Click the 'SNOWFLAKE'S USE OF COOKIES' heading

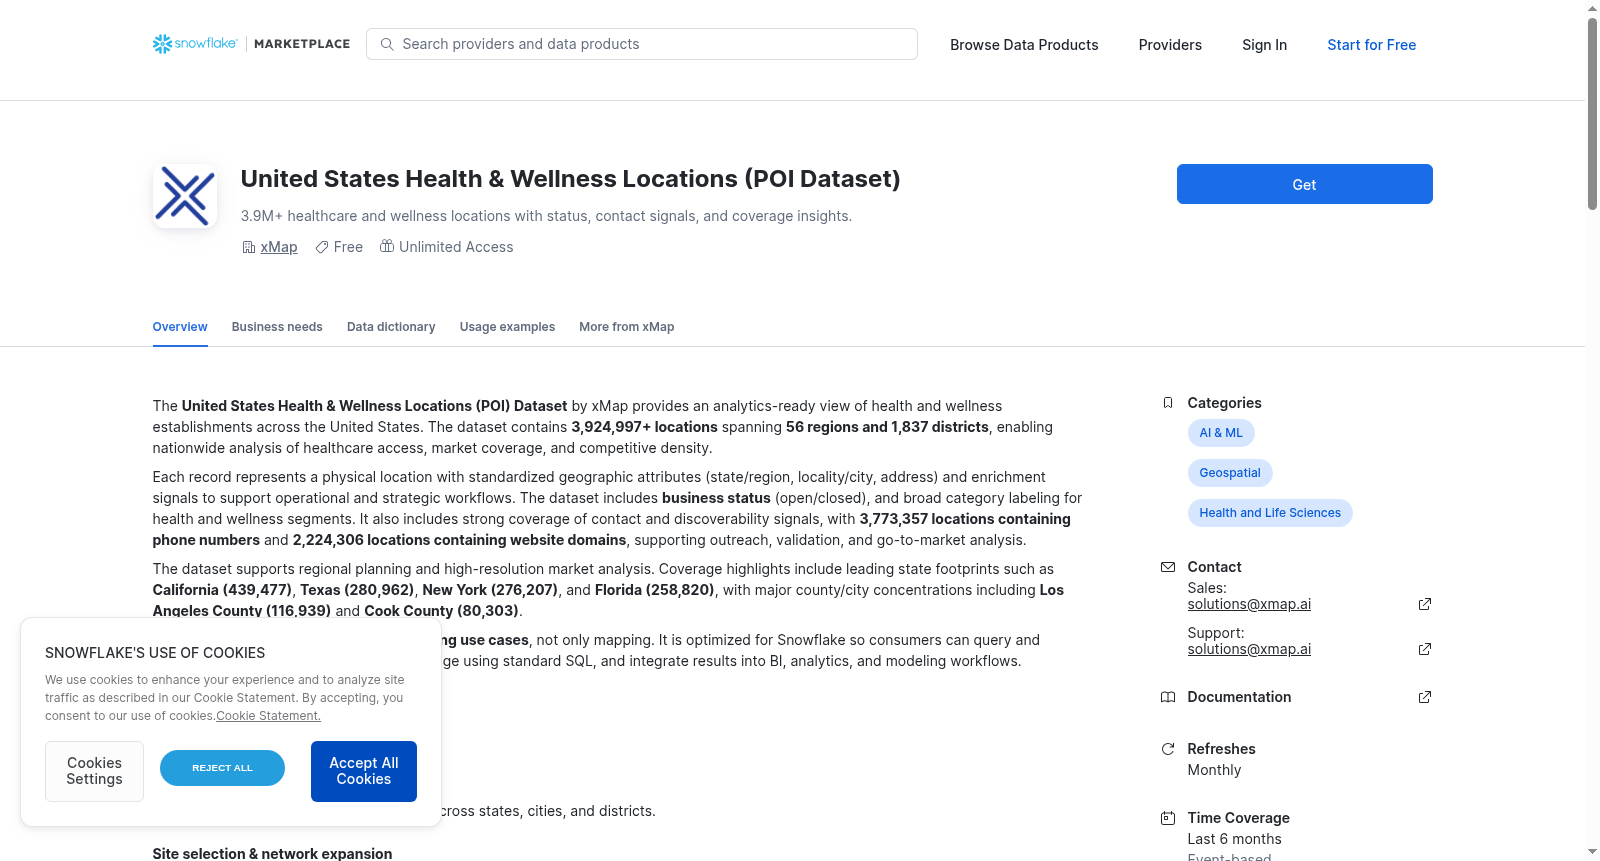(x=155, y=653)
